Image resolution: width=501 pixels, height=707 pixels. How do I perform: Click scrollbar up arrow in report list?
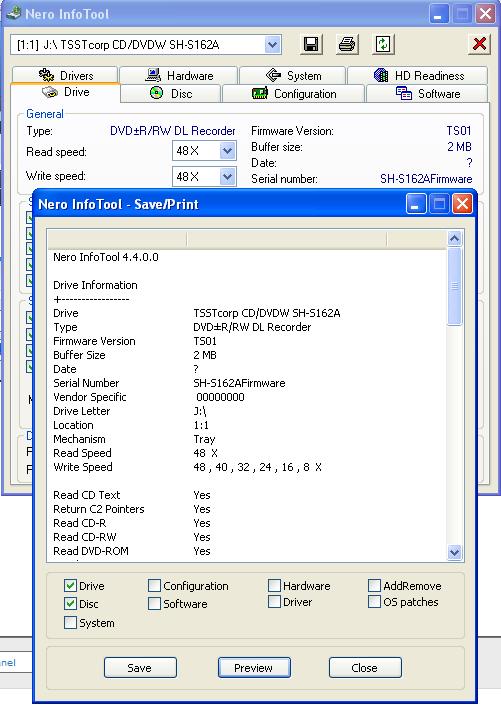[455, 238]
